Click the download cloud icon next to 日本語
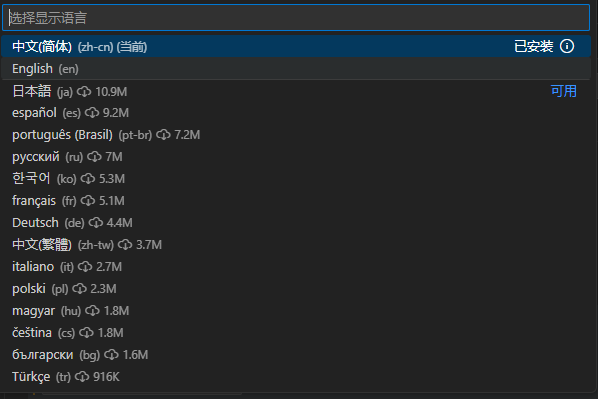Screen dimensions: 598x399 point(84,92)
